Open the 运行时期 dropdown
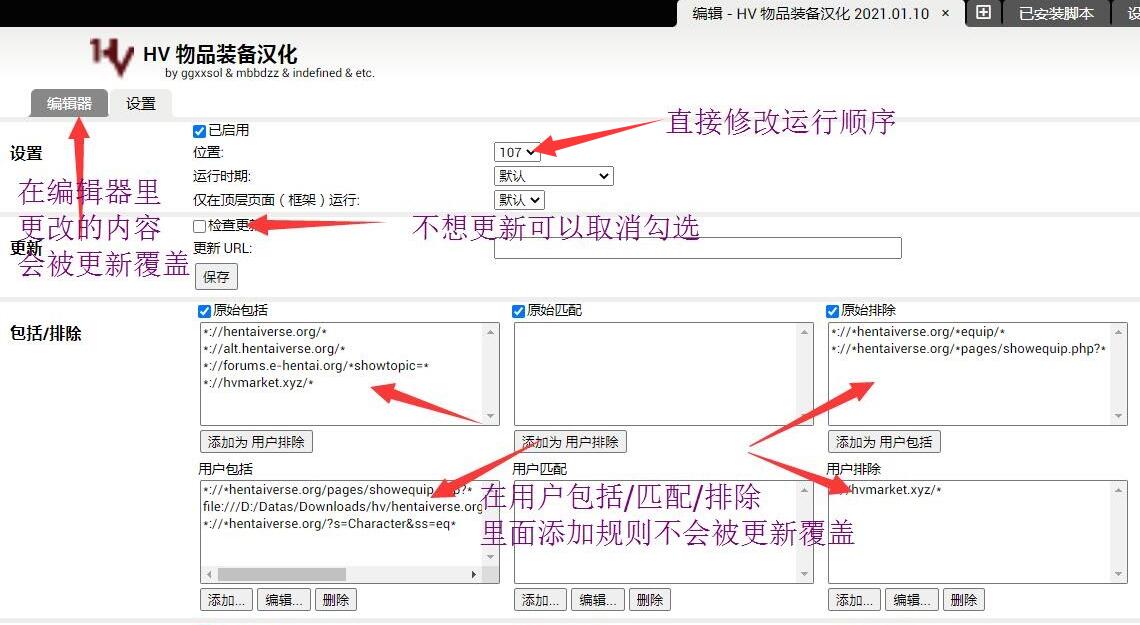 coord(553,176)
